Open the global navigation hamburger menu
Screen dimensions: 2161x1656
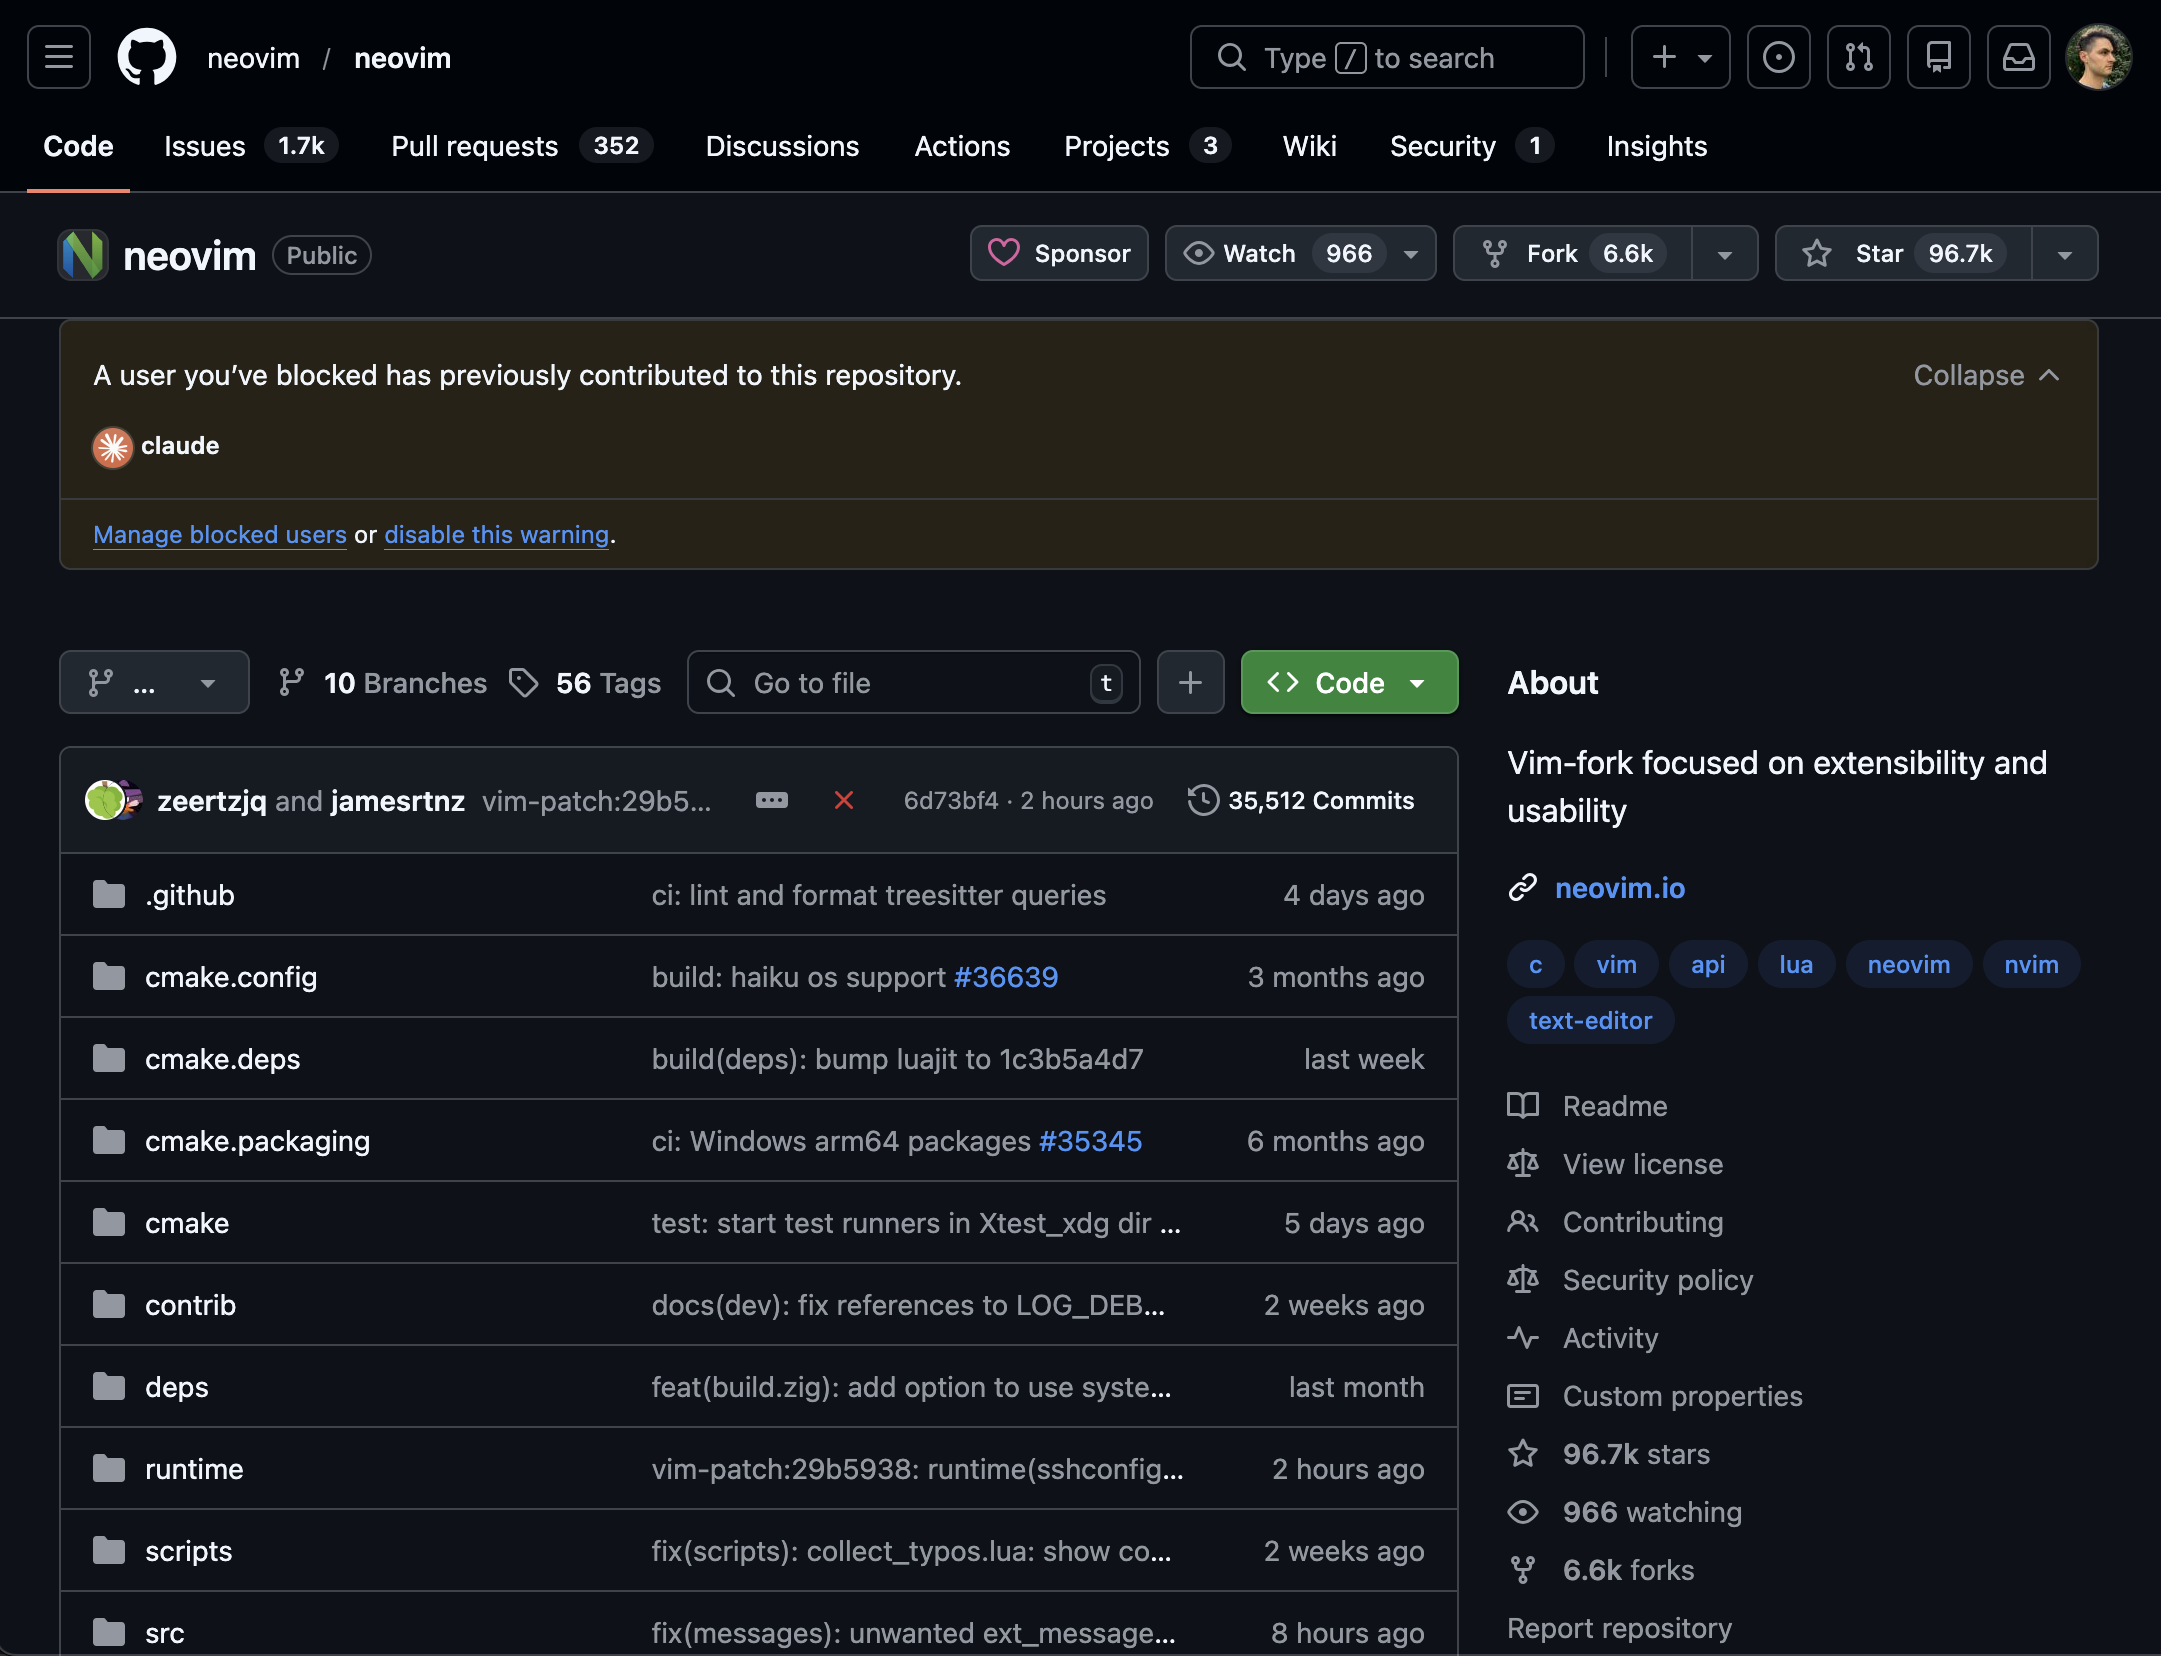(x=57, y=57)
